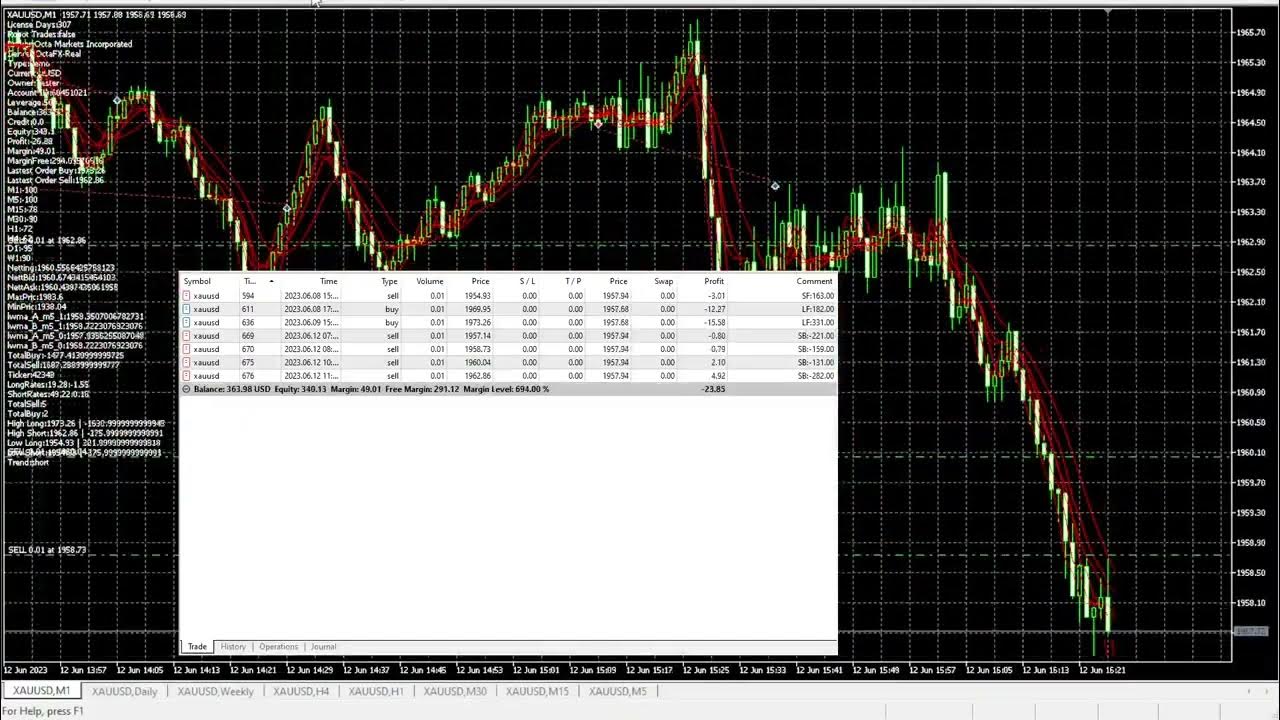Click profit value -3.01
This screenshot has width=1280, height=720.
[716, 296]
